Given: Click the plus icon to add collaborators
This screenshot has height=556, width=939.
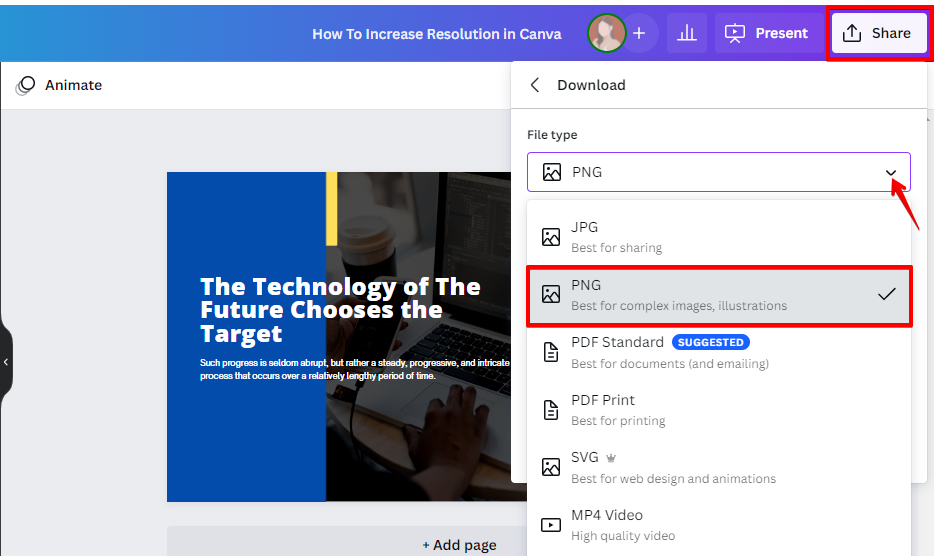Looking at the screenshot, I should tap(639, 33).
